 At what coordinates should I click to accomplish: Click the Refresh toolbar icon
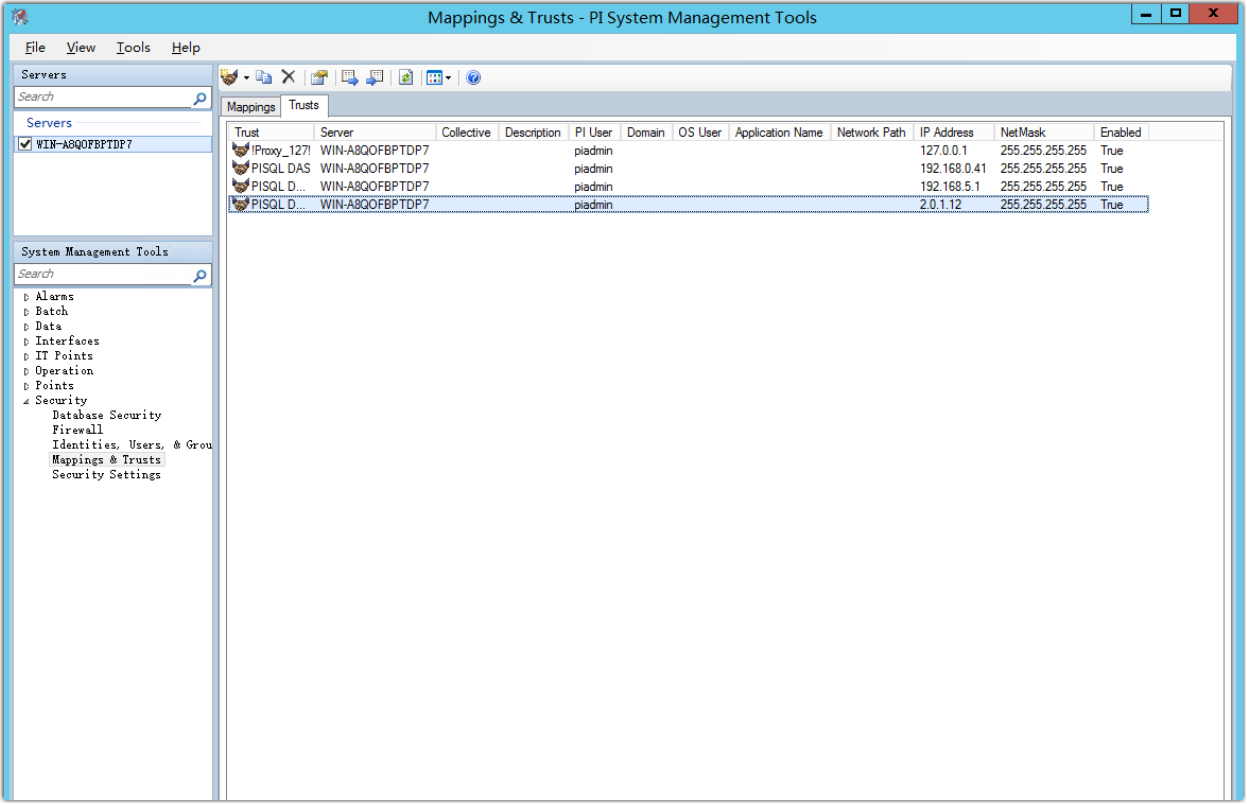tap(406, 77)
